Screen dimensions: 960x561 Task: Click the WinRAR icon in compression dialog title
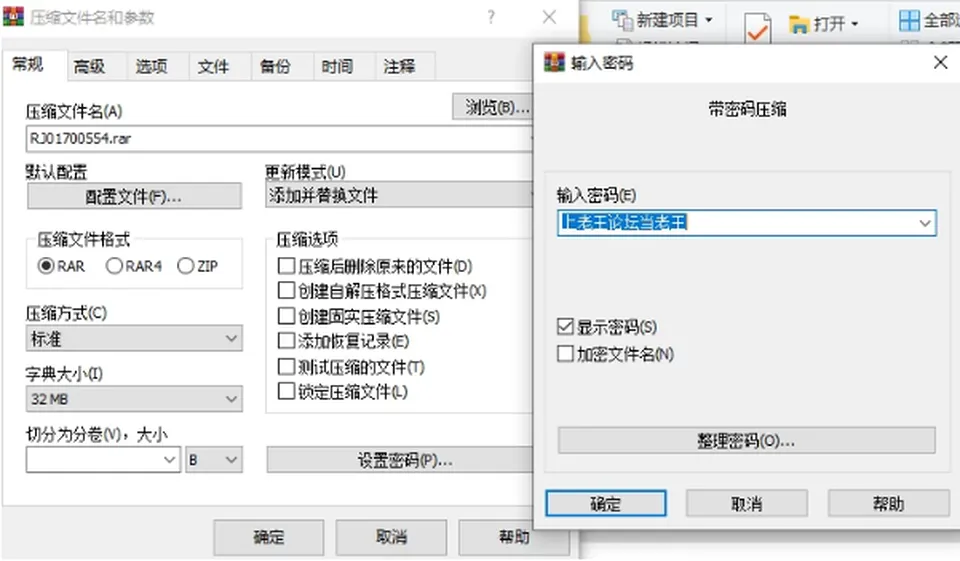[13, 17]
